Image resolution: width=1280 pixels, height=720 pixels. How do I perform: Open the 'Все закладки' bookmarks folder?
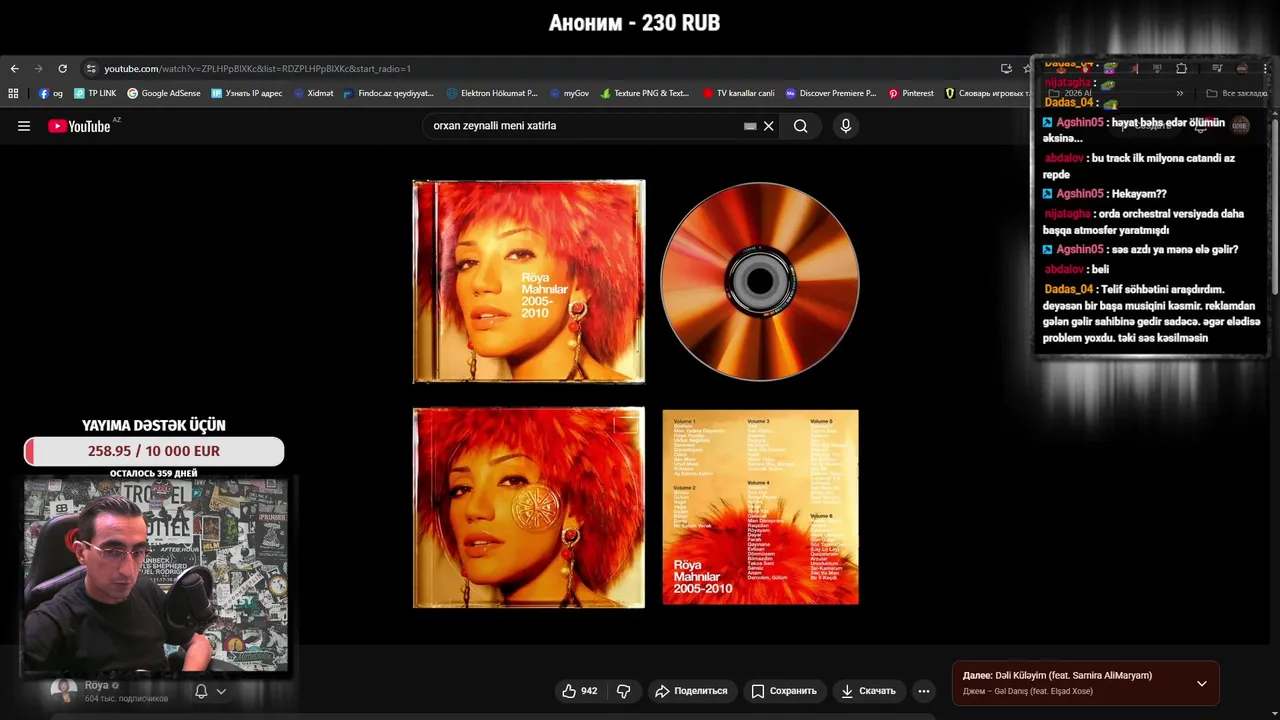point(1237,93)
